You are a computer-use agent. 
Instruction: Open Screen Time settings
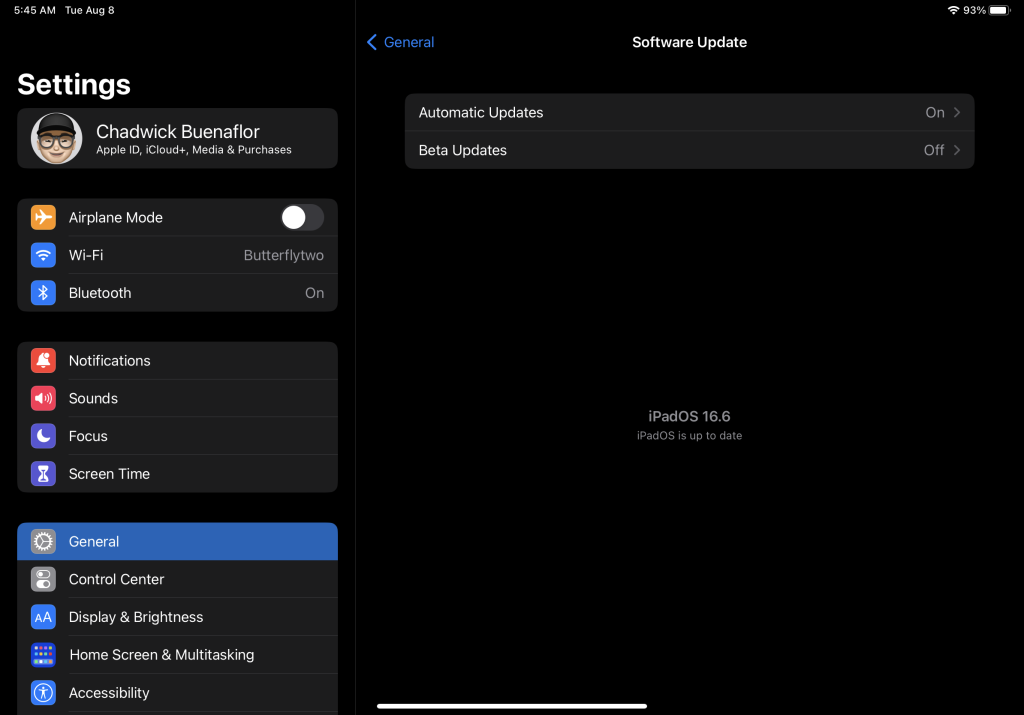pos(178,474)
